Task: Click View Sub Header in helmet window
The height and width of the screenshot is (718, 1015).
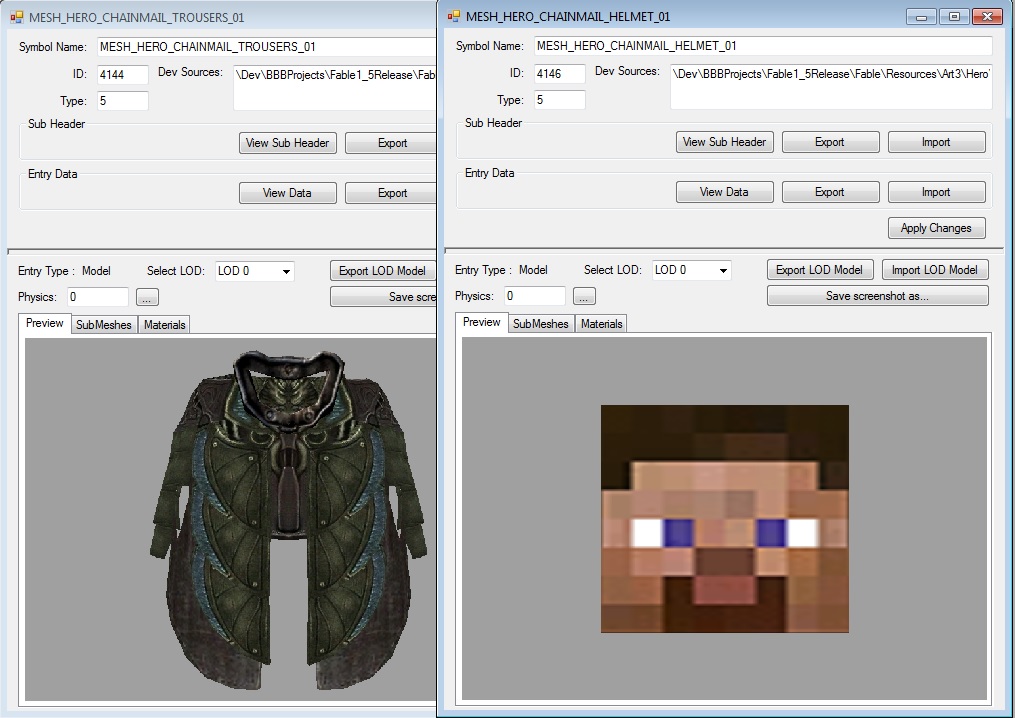Action: click(x=724, y=142)
